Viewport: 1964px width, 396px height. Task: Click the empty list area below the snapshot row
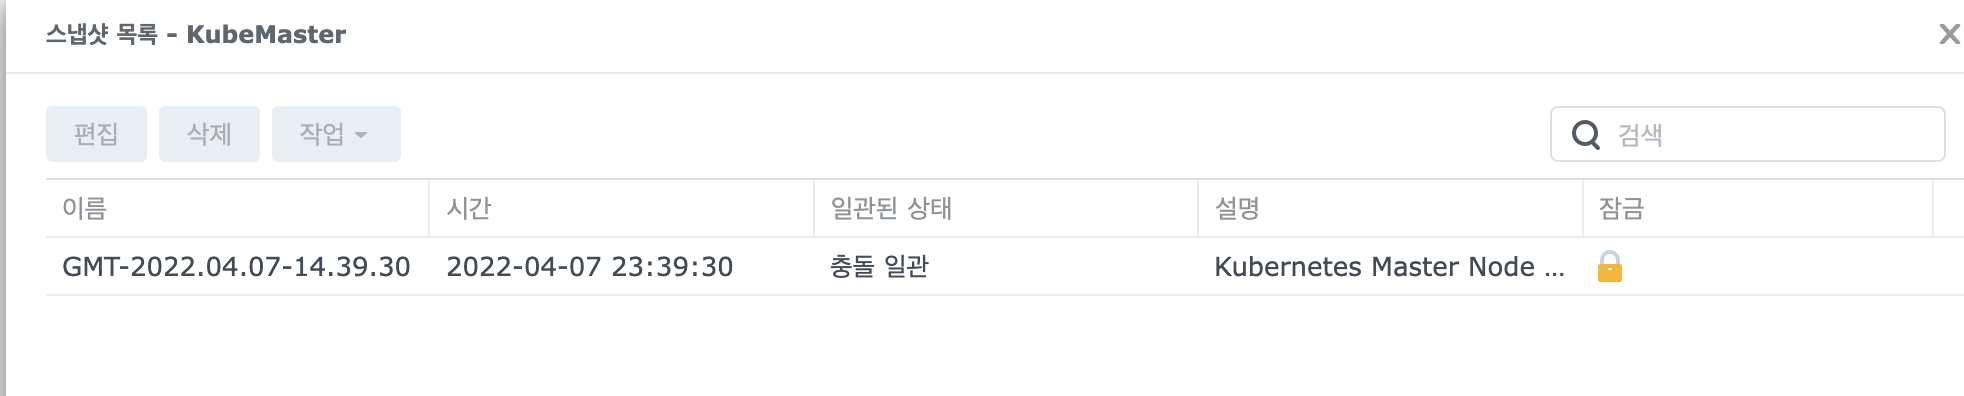1005,345
